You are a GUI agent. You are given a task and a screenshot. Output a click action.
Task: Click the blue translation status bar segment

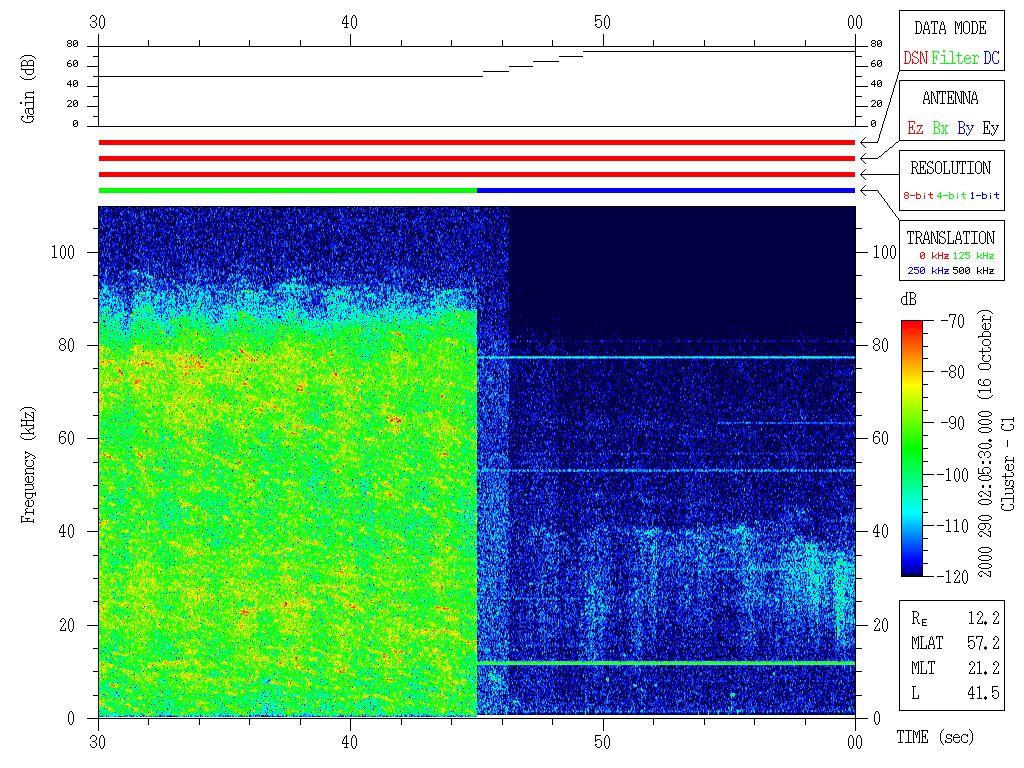tap(666, 190)
